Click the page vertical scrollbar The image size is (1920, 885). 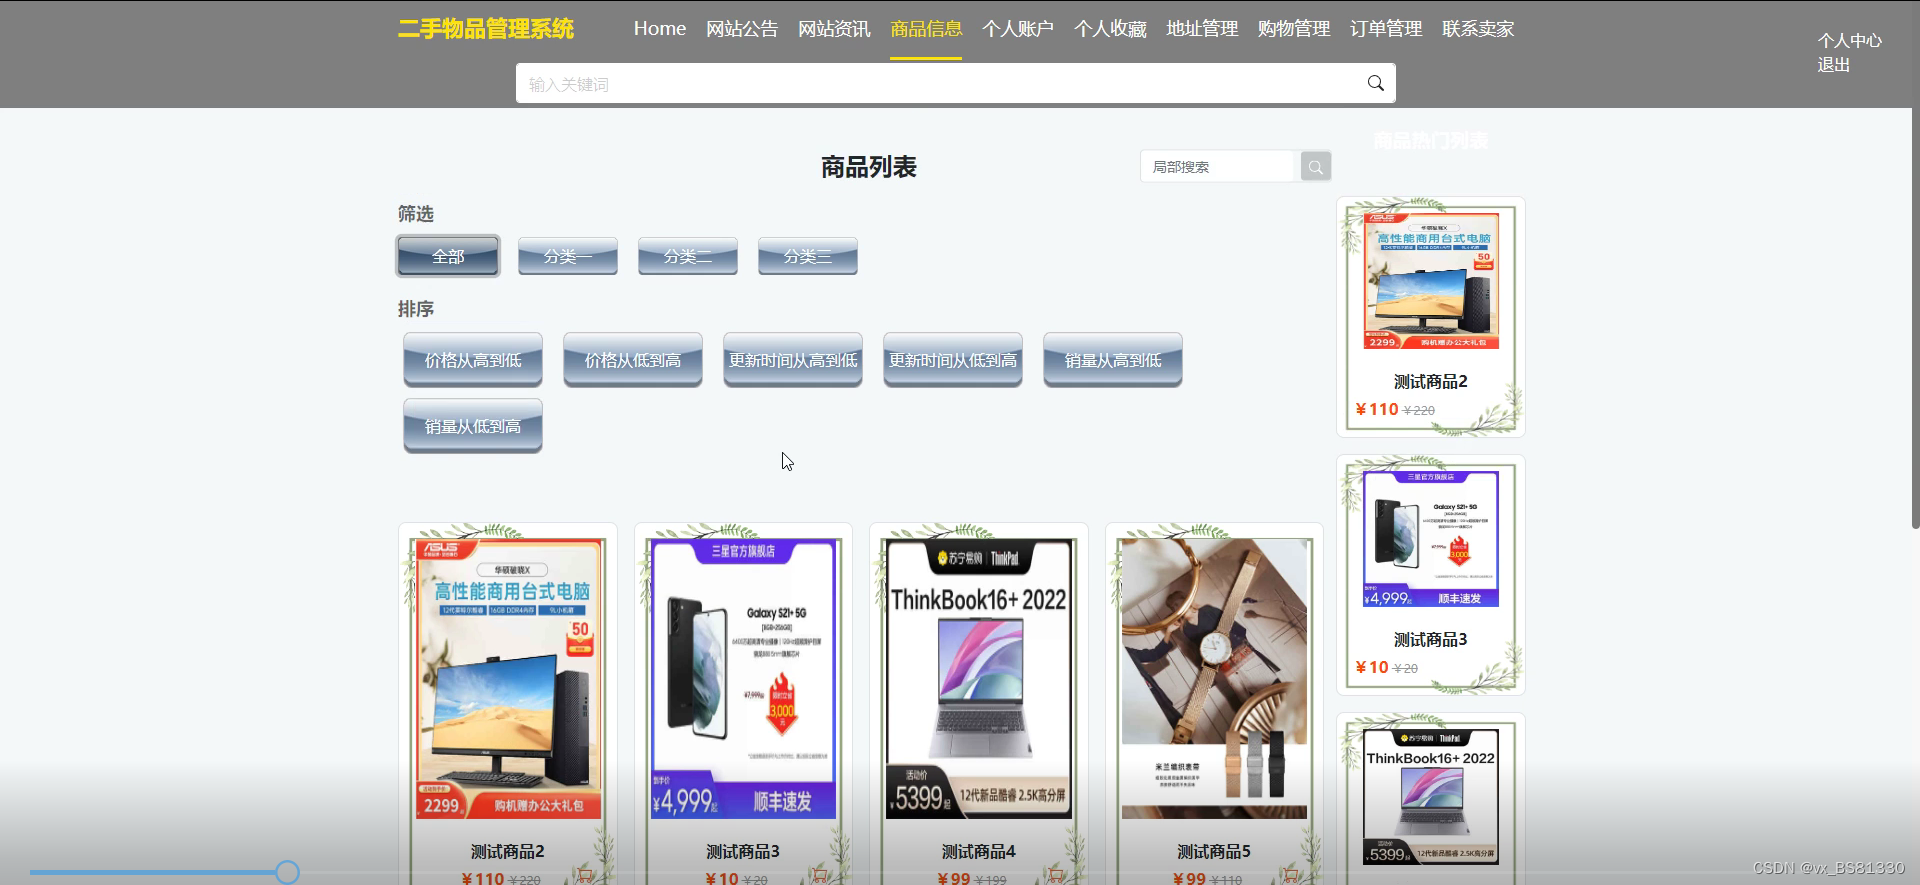pos(1915,318)
